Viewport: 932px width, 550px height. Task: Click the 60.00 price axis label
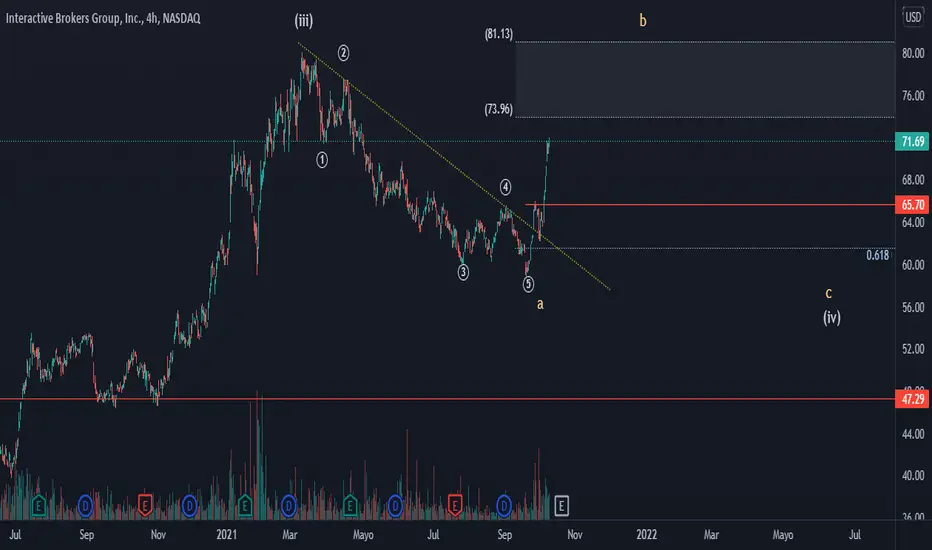[912, 265]
